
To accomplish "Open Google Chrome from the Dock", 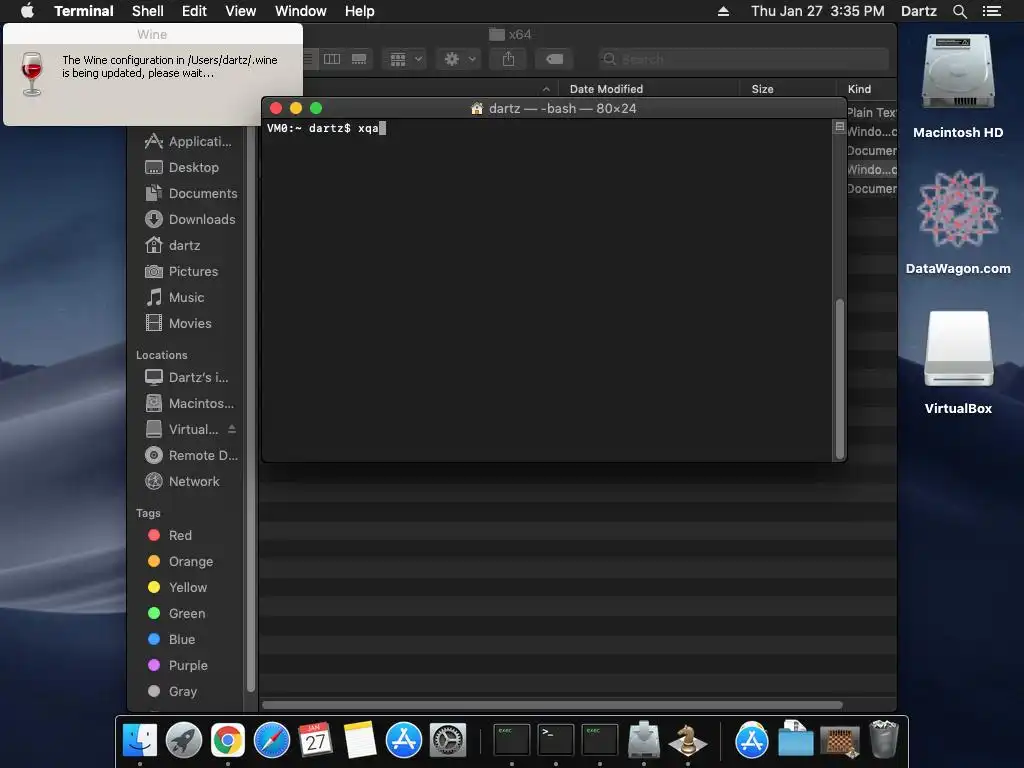I will point(227,741).
